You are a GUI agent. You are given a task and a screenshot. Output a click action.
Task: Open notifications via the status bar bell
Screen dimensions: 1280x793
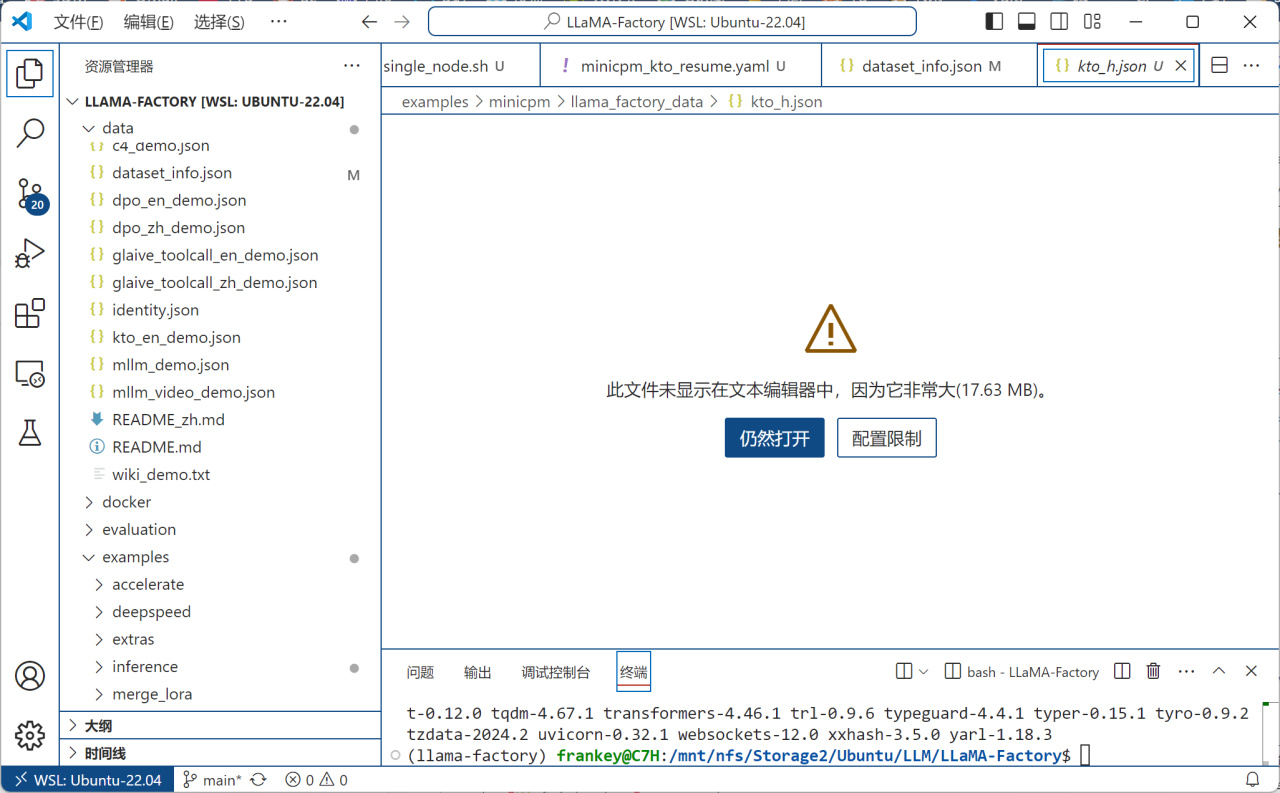[x=1252, y=780]
